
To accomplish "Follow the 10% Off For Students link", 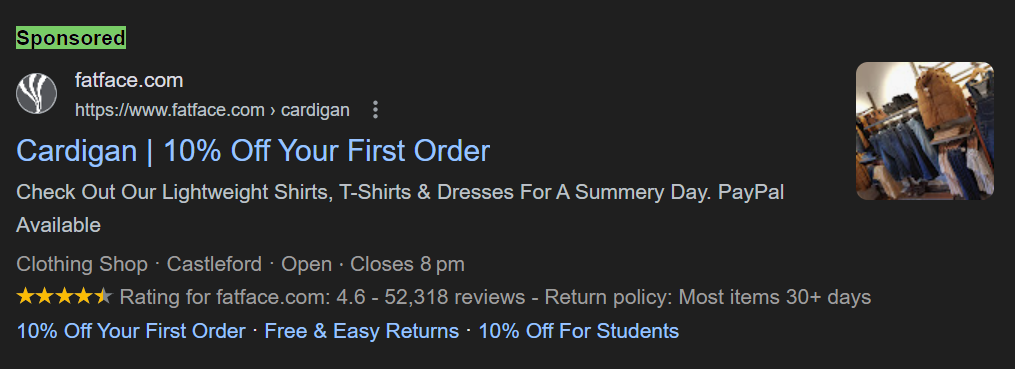I will (579, 331).
